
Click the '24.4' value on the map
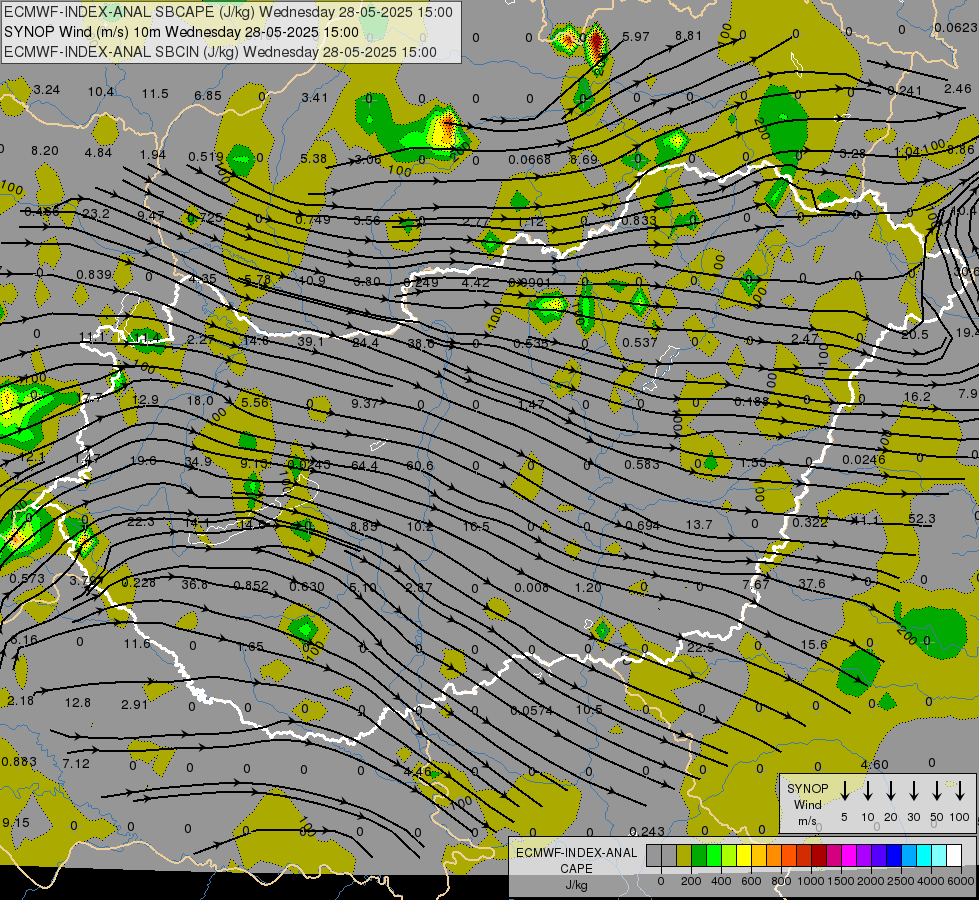[x=365, y=342]
